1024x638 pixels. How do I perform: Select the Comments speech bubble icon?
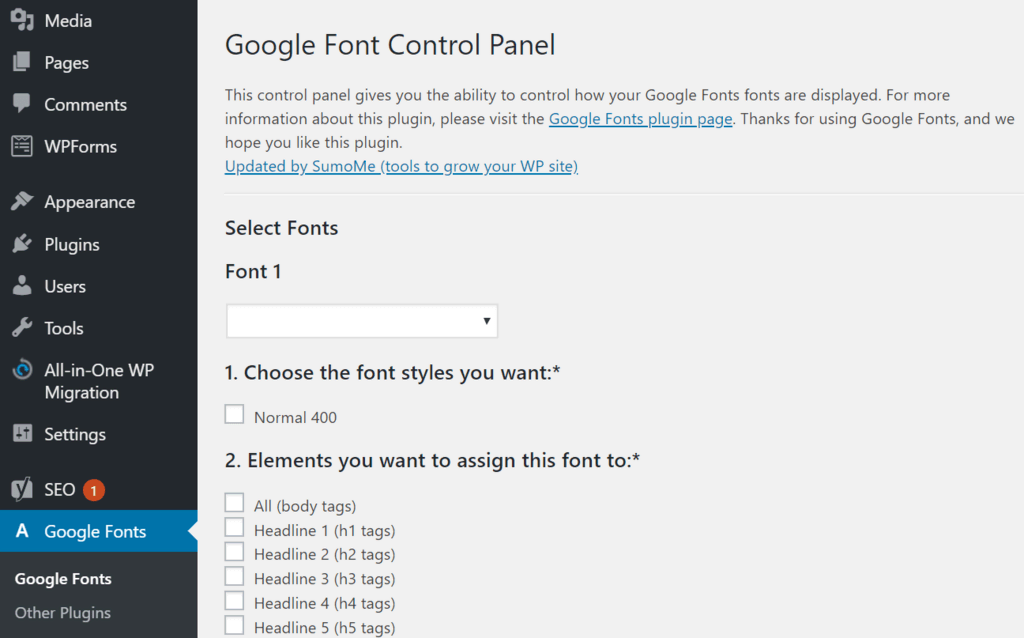click(x=22, y=104)
